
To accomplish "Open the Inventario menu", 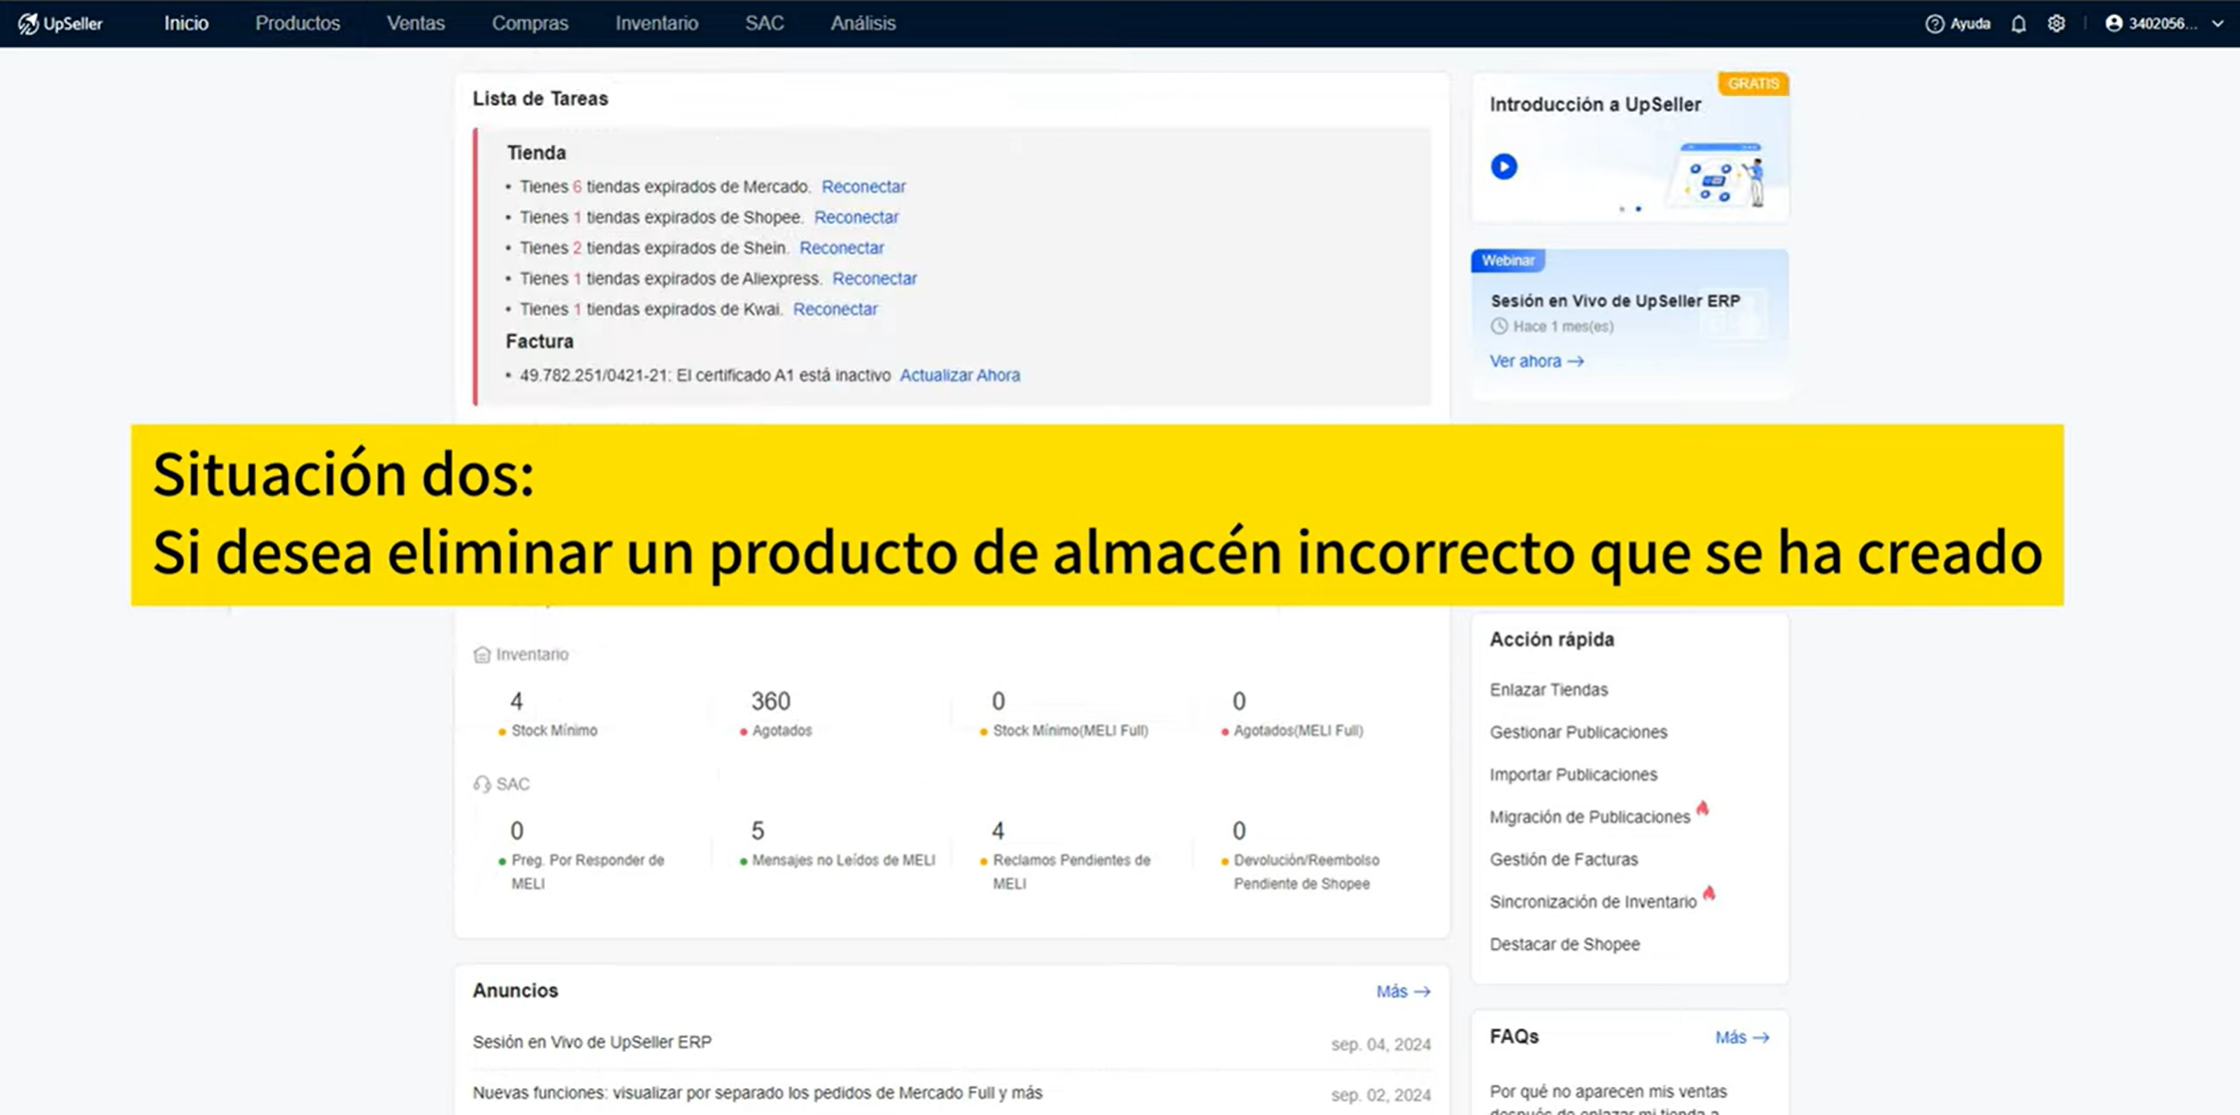I will [656, 23].
